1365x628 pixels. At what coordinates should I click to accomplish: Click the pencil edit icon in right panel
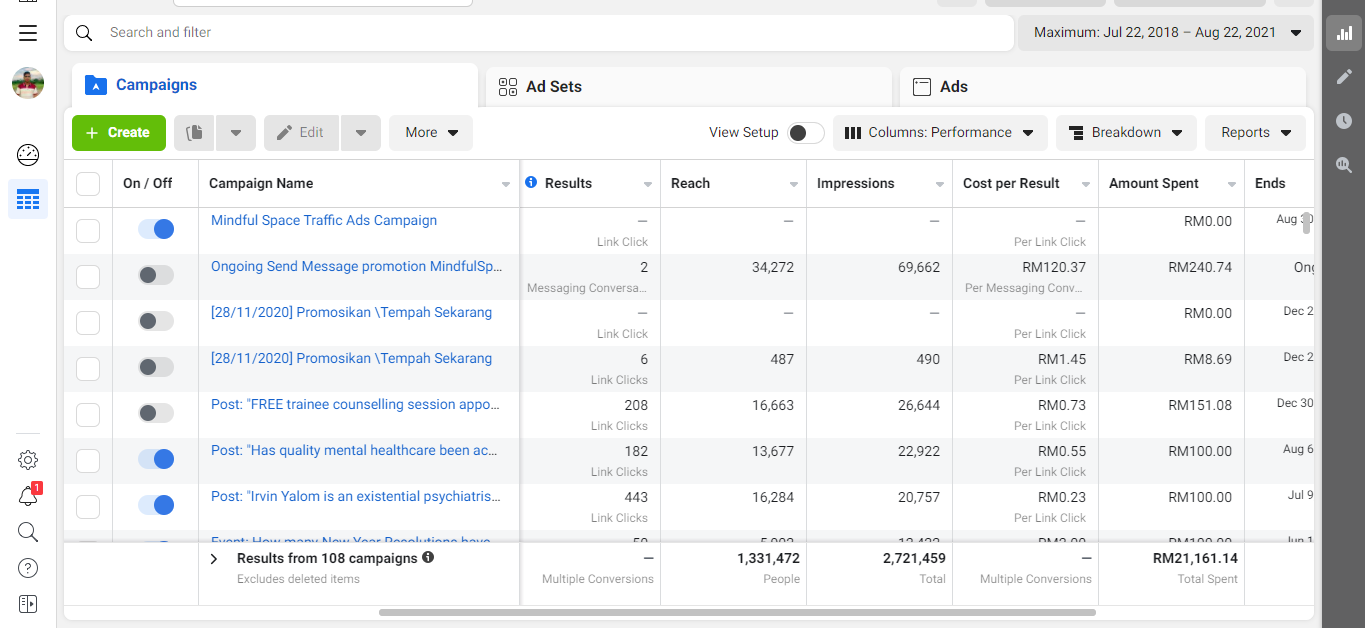point(1344,77)
